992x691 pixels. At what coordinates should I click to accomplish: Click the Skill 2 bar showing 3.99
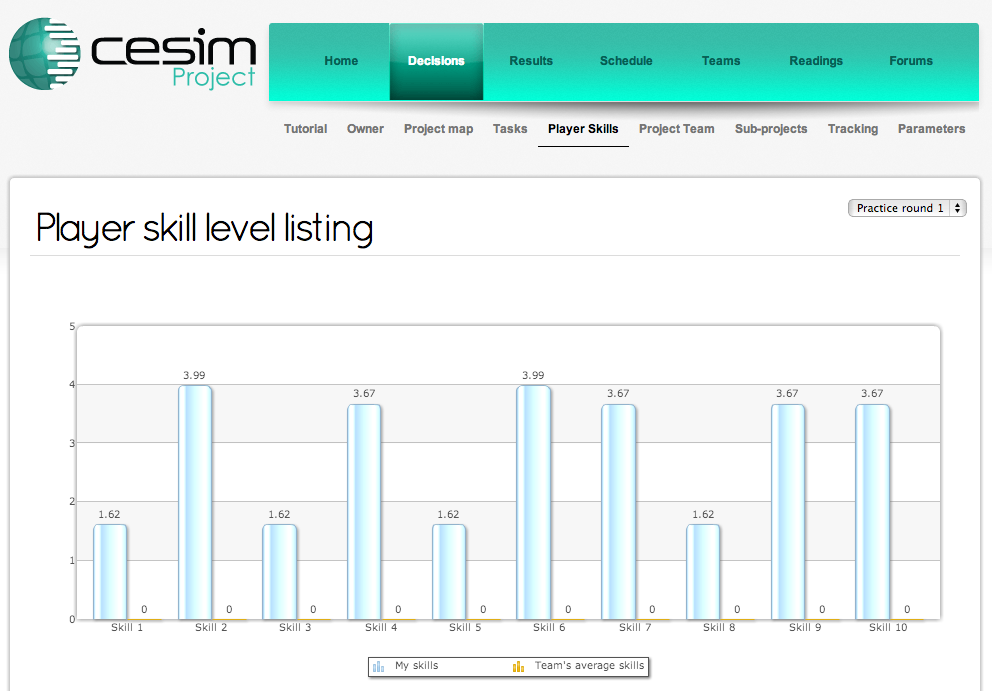pyautogui.click(x=196, y=500)
